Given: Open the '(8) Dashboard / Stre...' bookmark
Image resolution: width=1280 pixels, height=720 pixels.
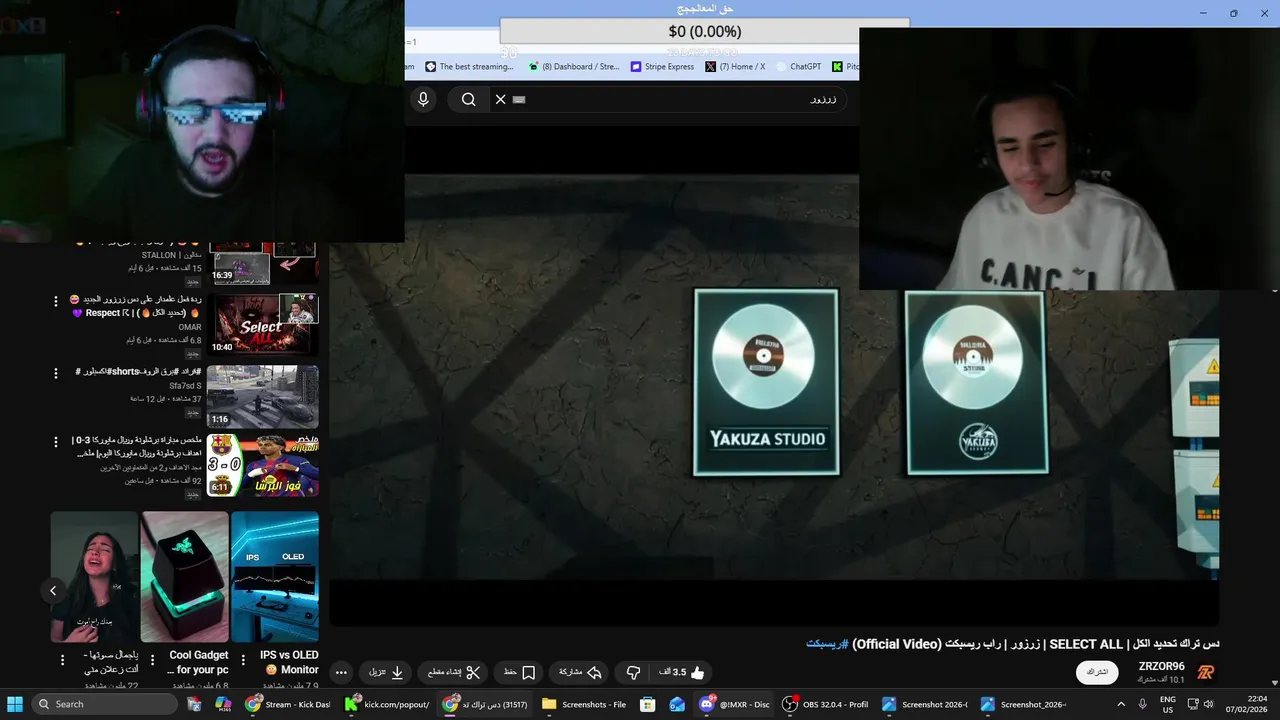Looking at the screenshot, I should coord(573,67).
